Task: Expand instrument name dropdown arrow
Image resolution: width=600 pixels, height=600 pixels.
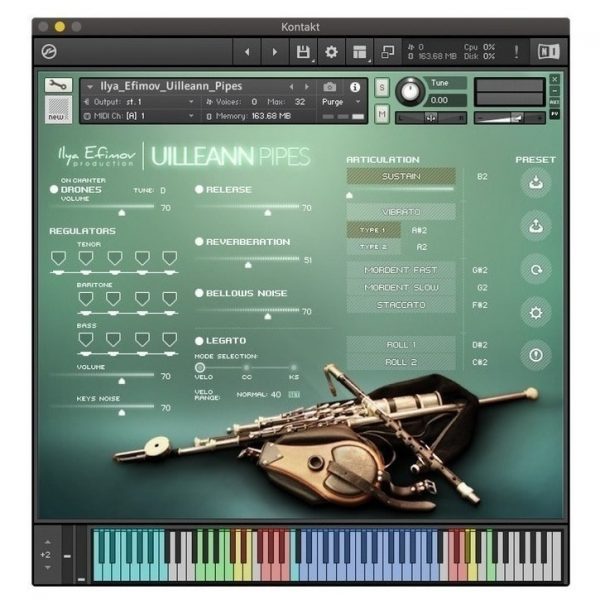Action: pyautogui.click(x=90, y=87)
